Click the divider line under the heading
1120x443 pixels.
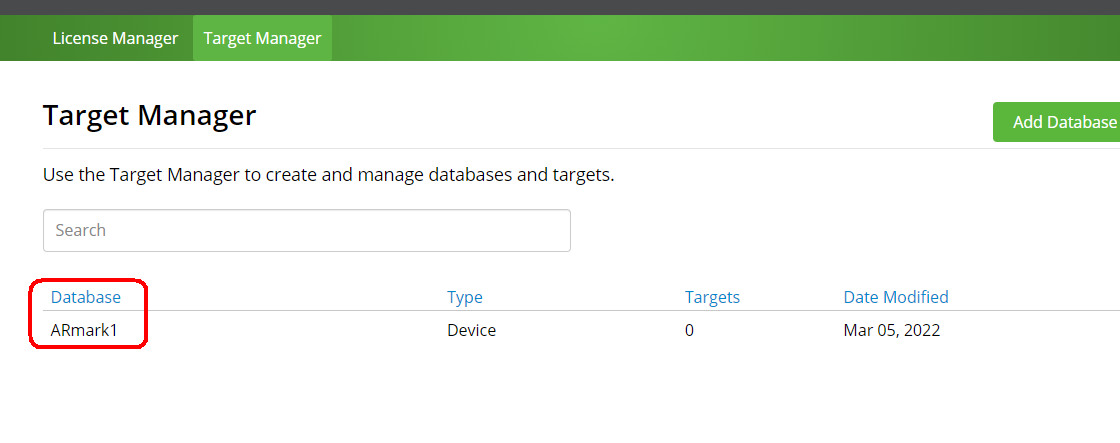[581, 149]
